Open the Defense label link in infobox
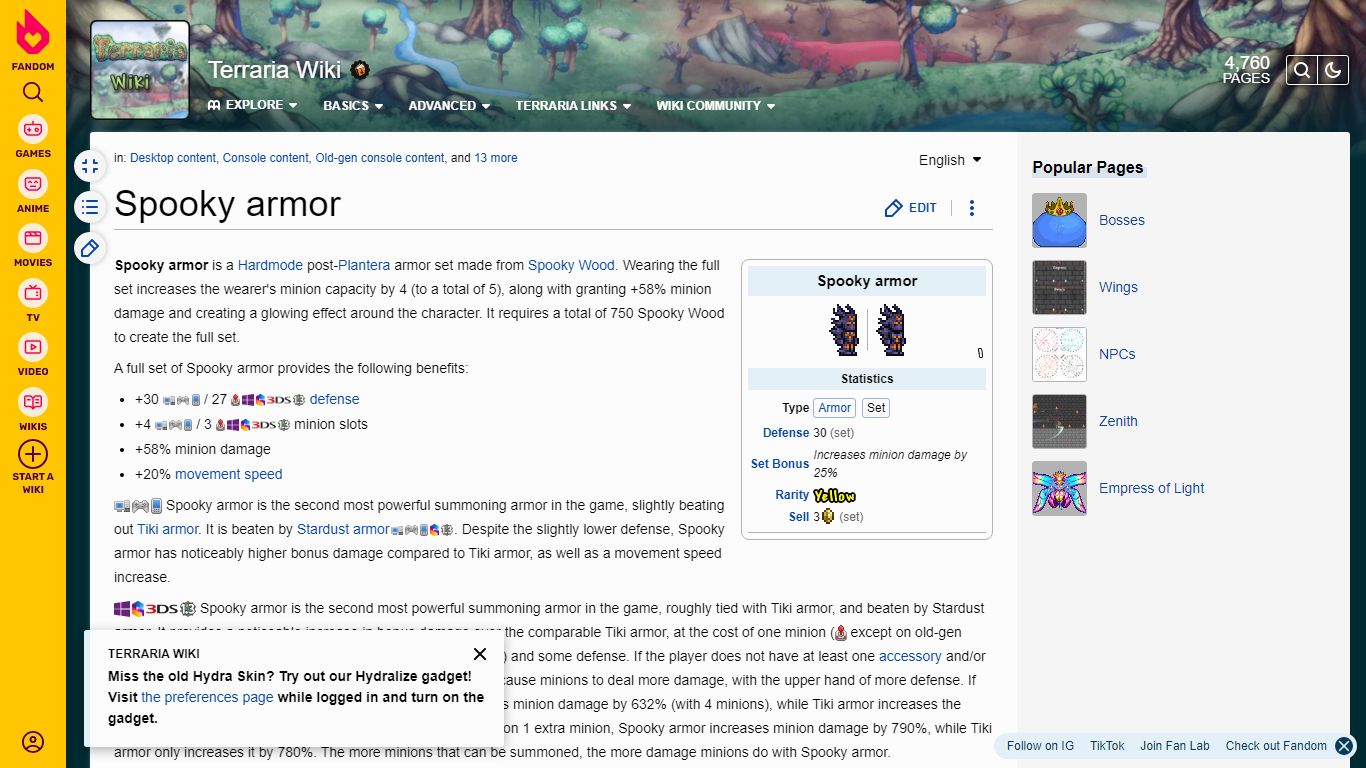Viewport: 1366px width, 768px height. tap(786, 433)
